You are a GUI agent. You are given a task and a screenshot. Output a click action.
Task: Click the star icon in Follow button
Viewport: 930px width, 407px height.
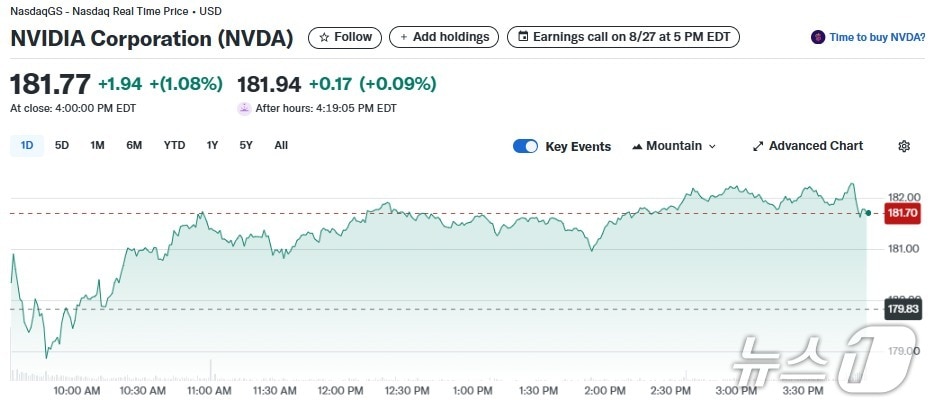(x=323, y=37)
